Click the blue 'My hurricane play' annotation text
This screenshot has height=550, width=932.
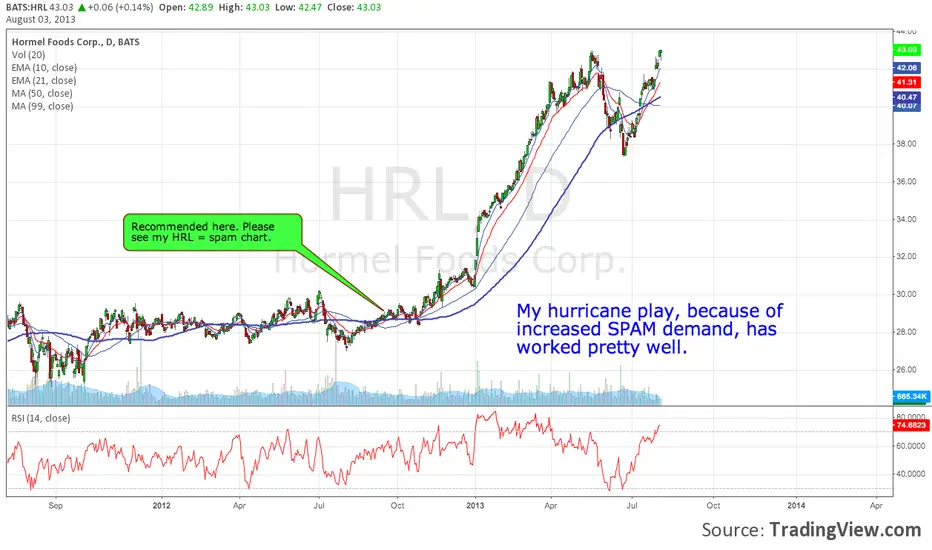650,329
